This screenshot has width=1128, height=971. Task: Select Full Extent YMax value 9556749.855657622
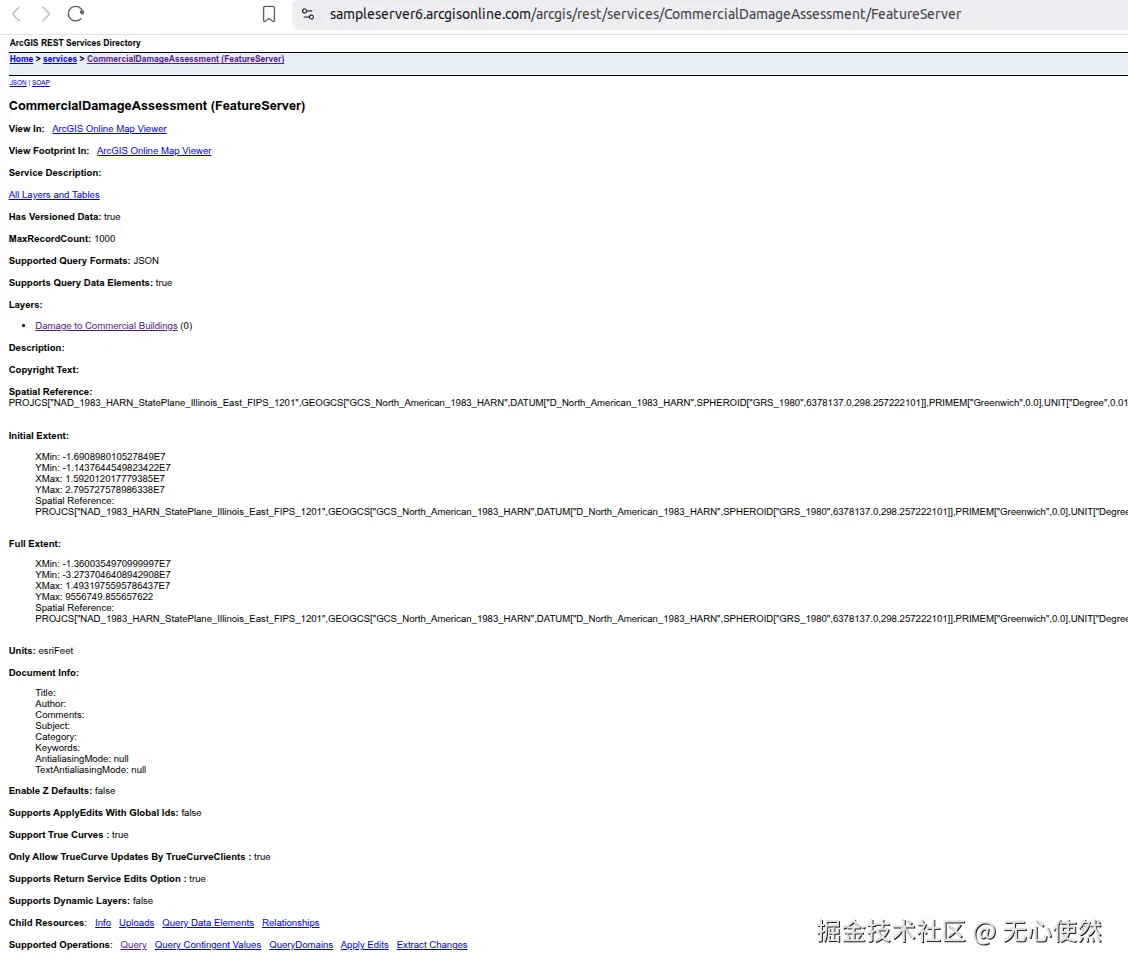point(109,597)
